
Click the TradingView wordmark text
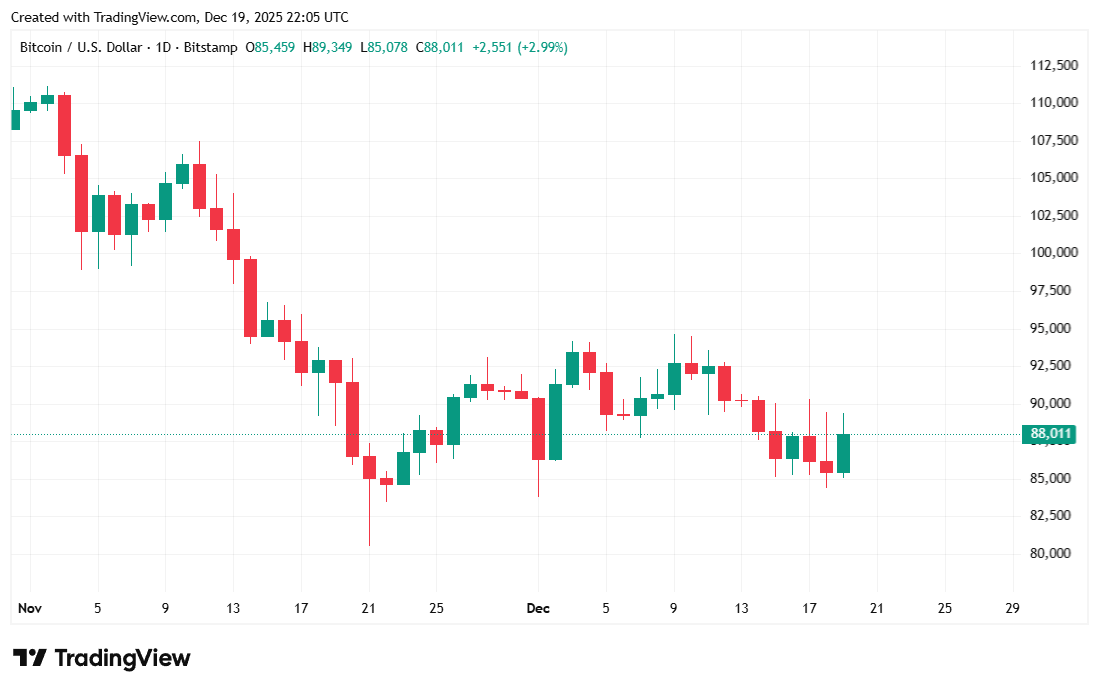click(122, 658)
